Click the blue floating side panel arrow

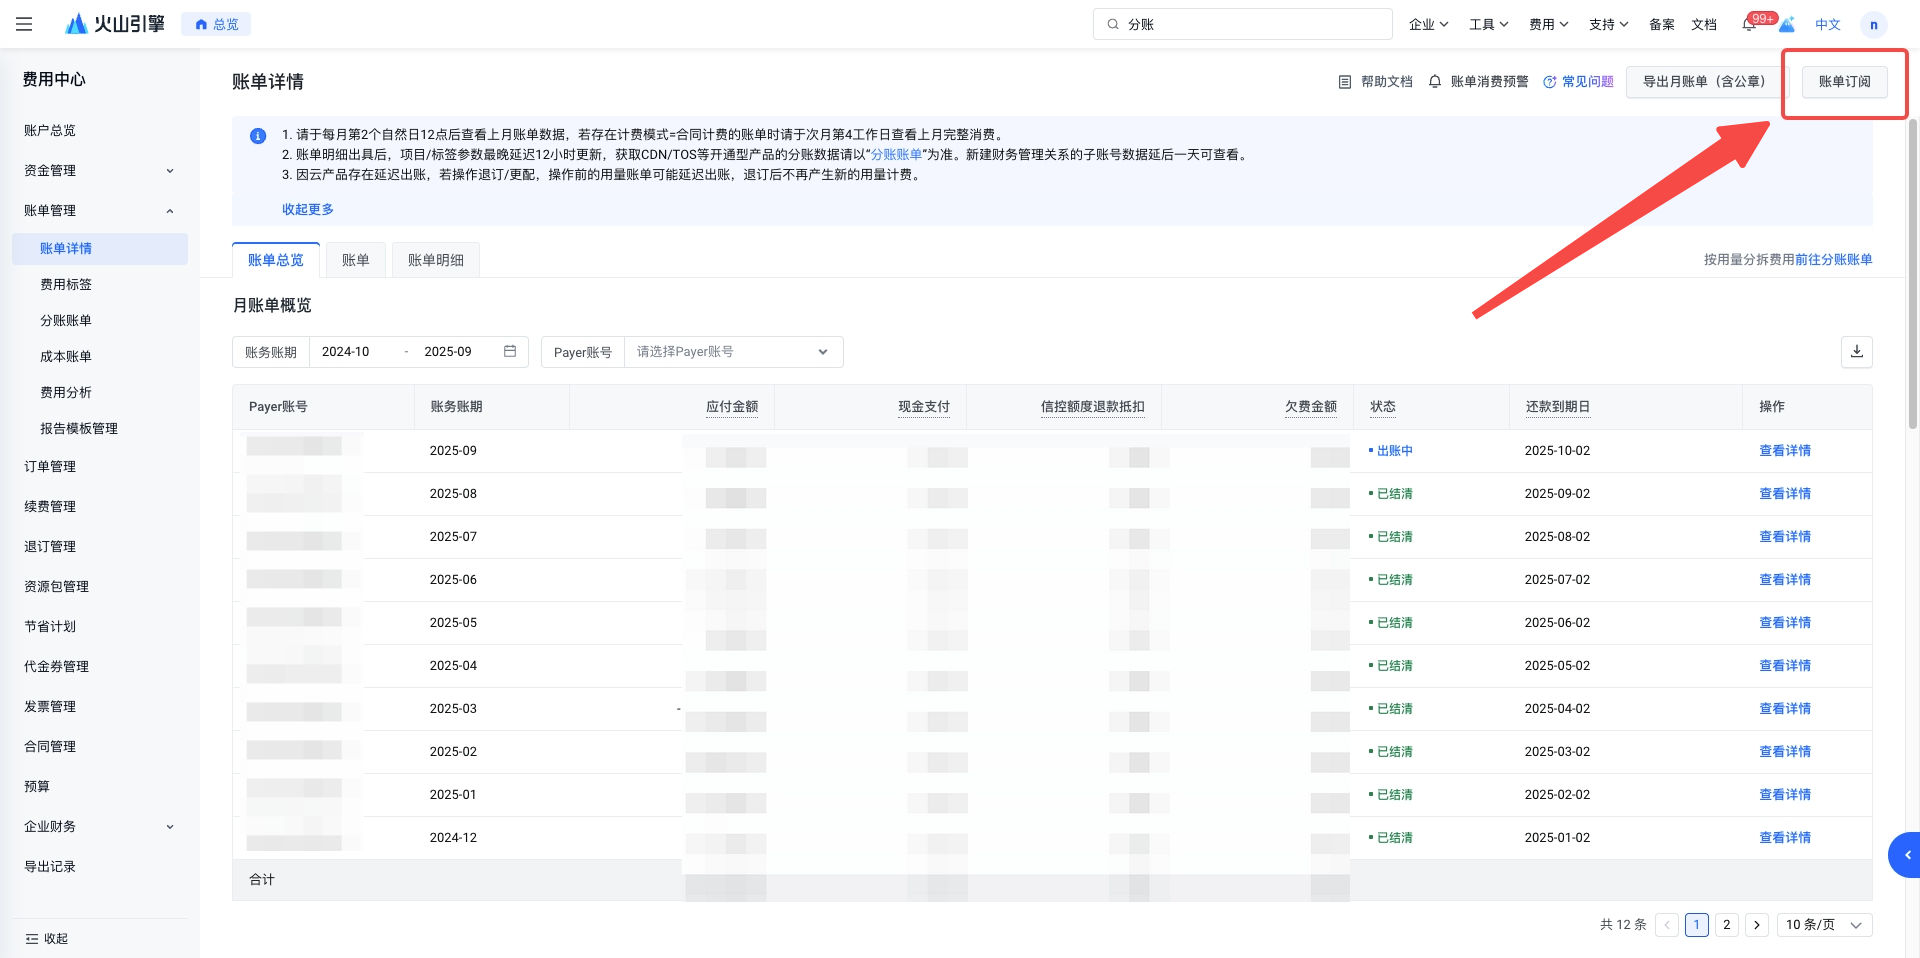[x=1905, y=855]
